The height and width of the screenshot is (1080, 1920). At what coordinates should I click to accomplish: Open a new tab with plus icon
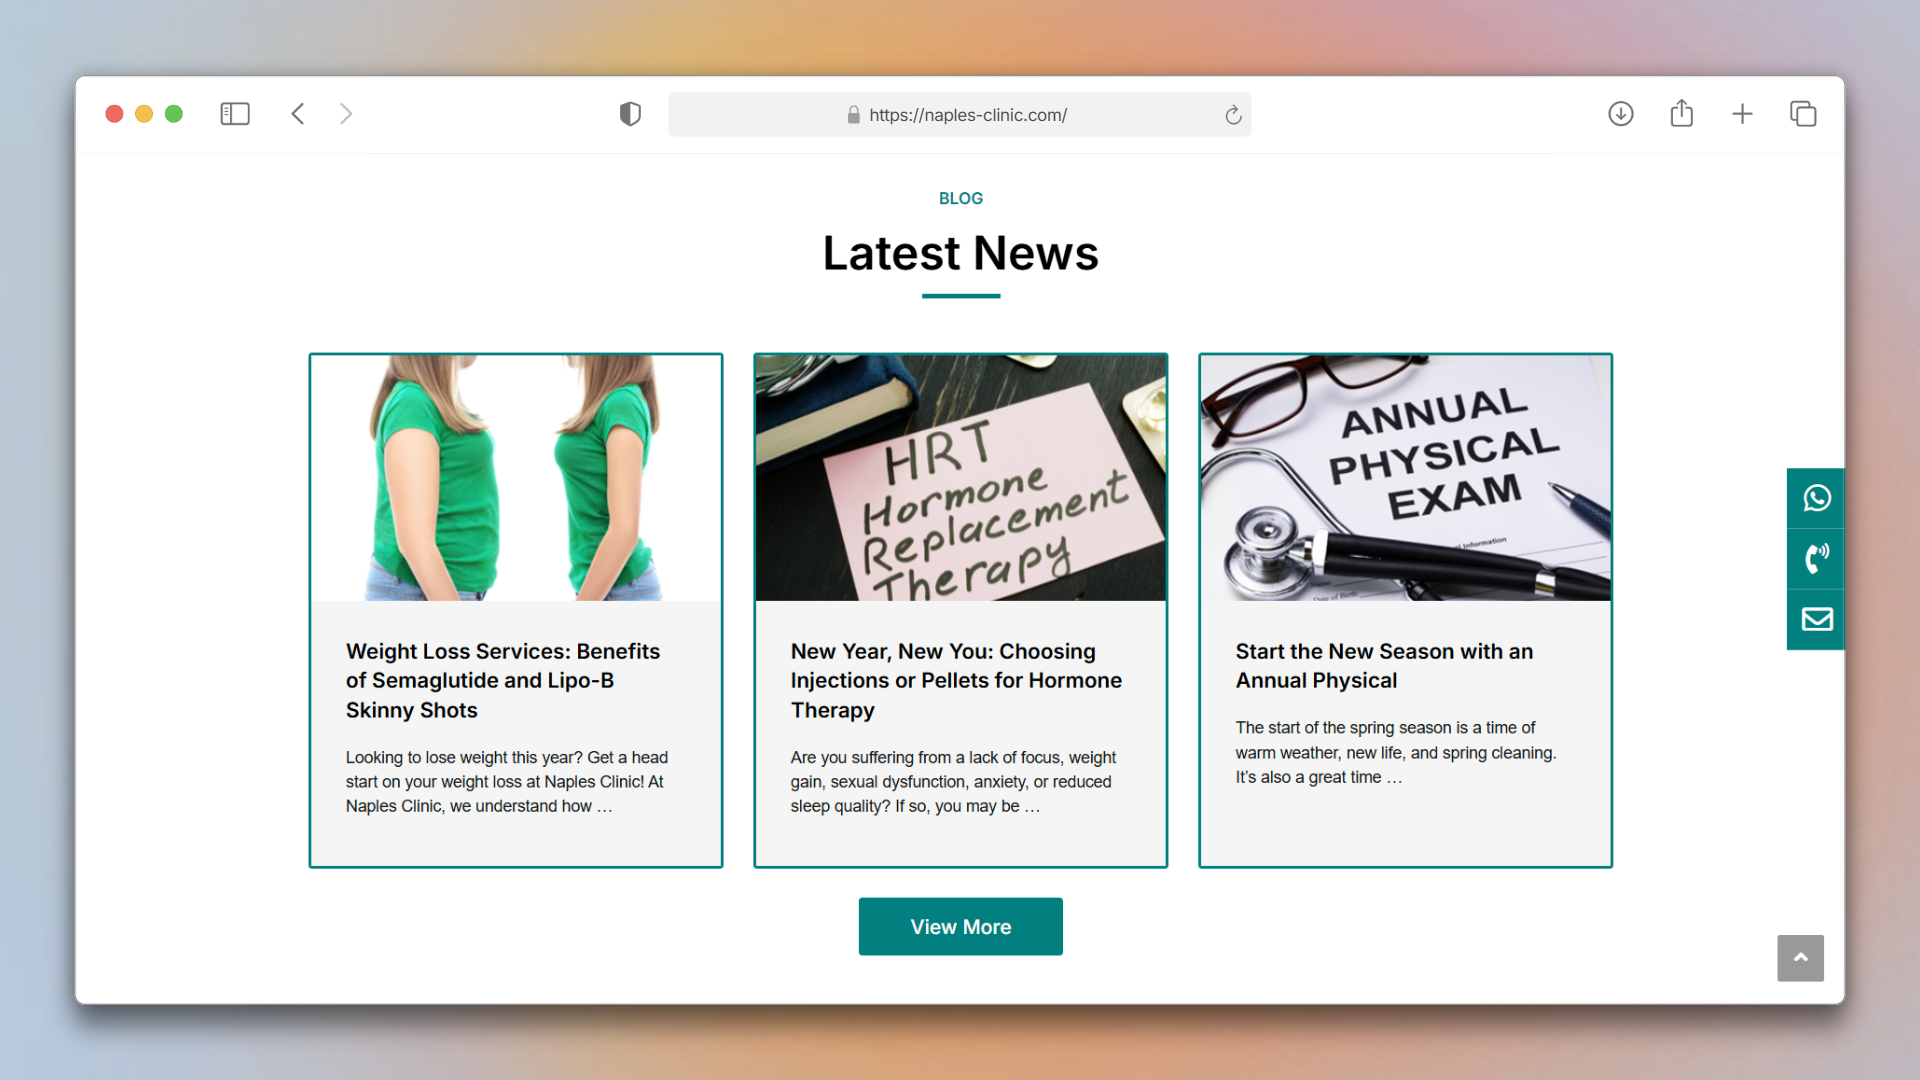[x=1742, y=114]
